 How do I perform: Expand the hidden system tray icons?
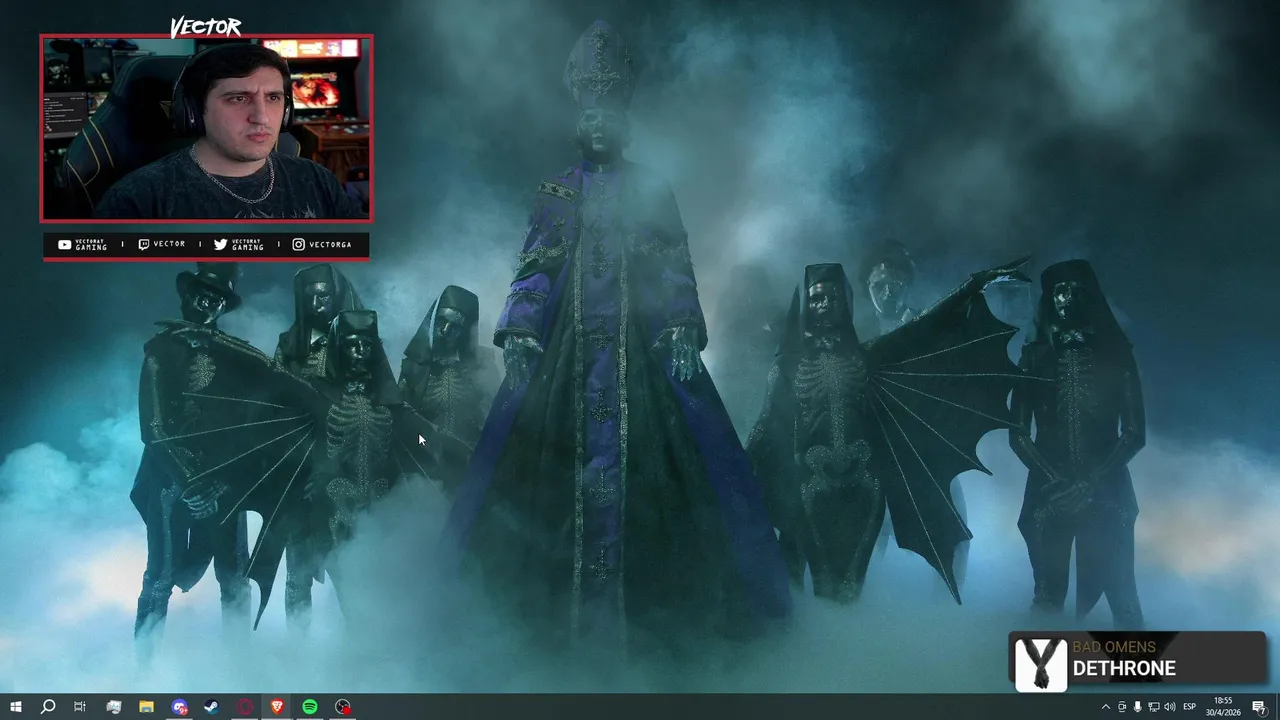[x=1105, y=707]
